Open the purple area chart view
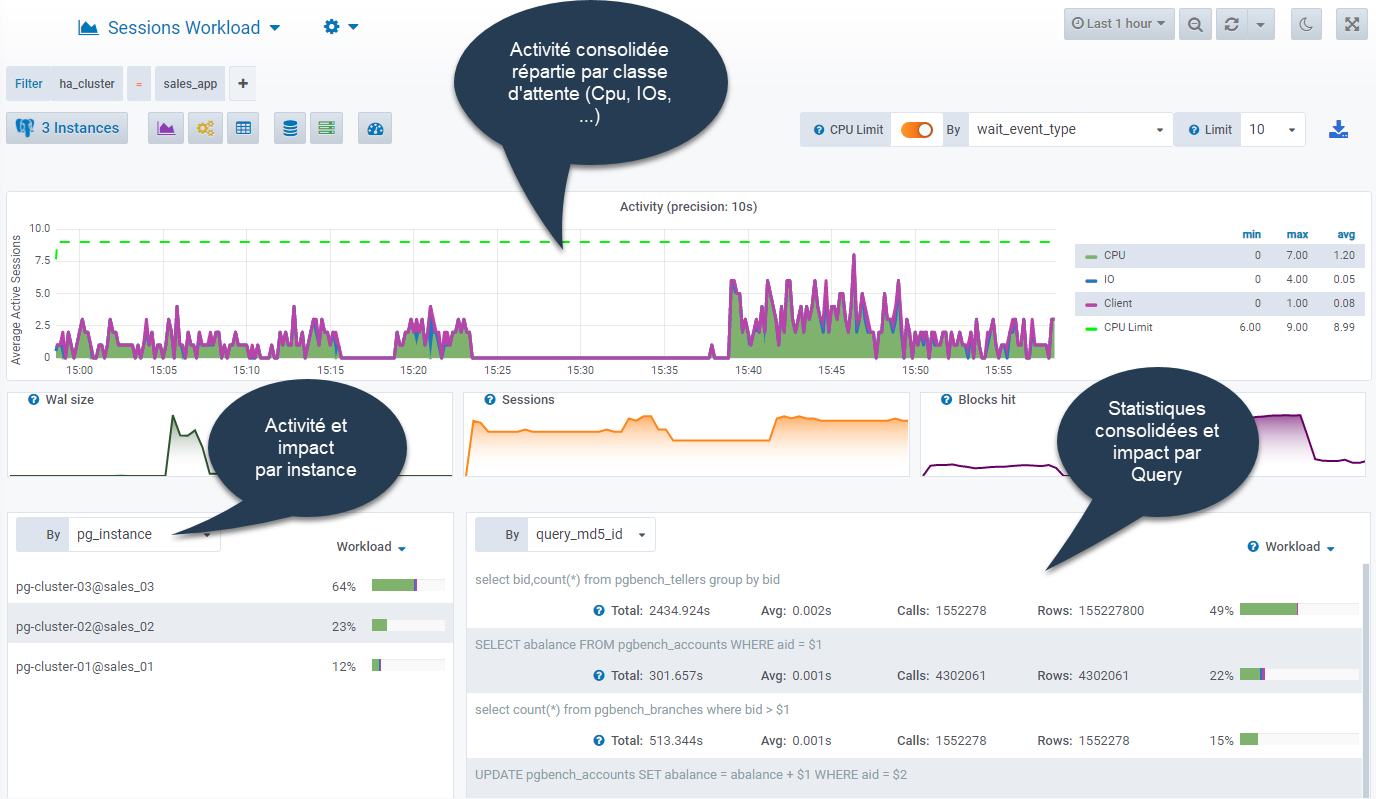Image resolution: width=1376 pixels, height=799 pixels. [166, 128]
